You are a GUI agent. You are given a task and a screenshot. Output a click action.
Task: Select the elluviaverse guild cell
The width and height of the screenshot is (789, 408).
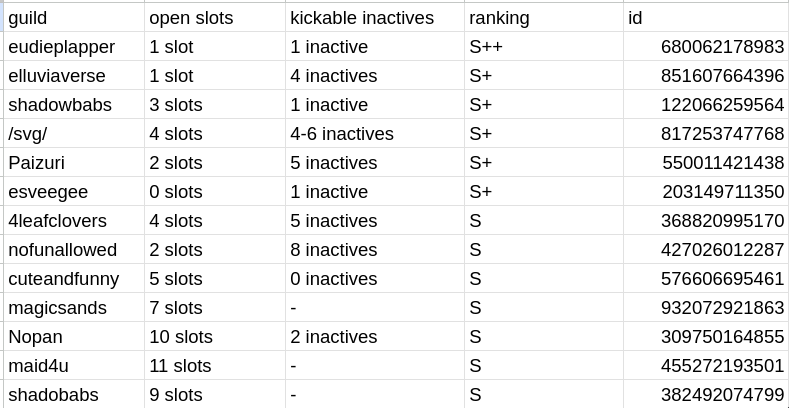72,76
